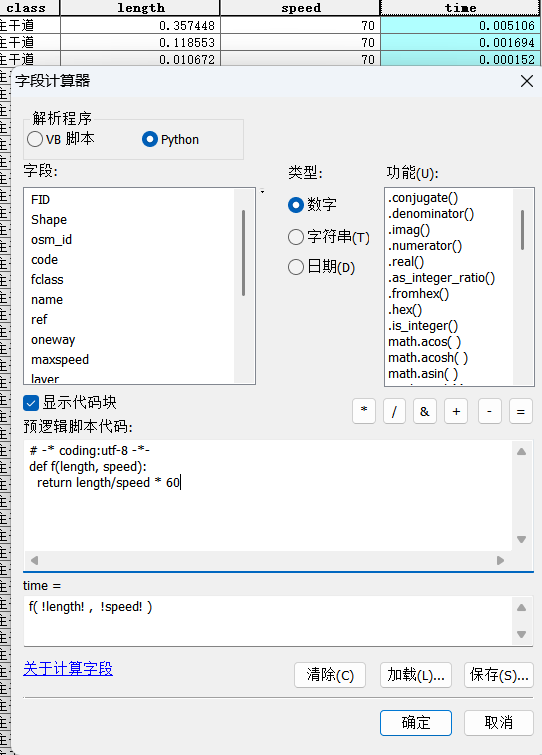Image resolution: width=542 pixels, height=755 pixels.
Task: Click the length column header in table
Action: click(x=141, y=8)
